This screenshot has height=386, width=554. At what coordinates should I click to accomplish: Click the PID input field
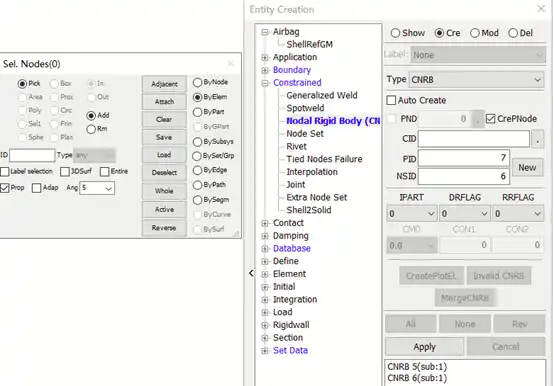(464, 158)
